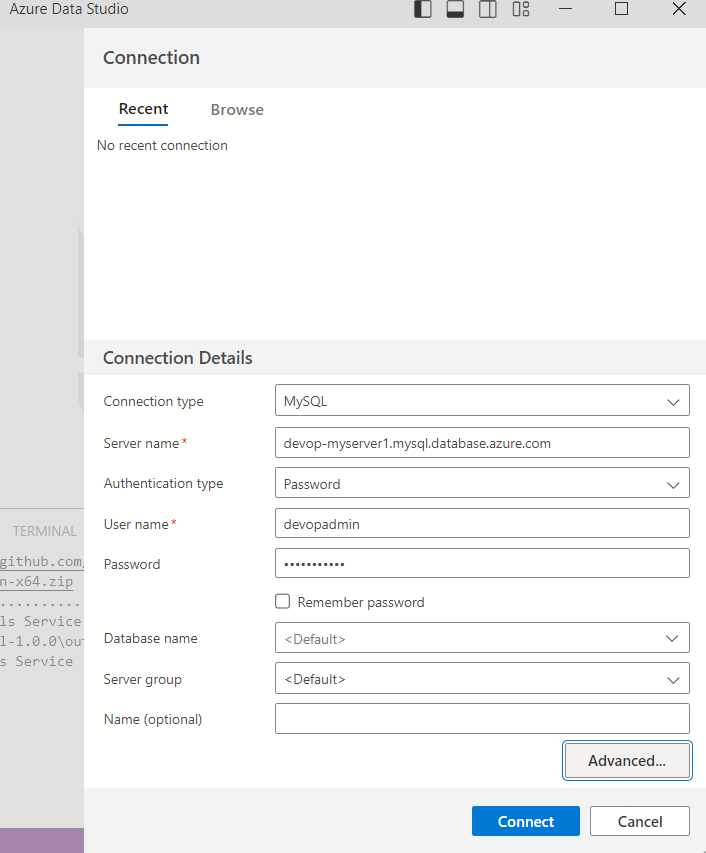The image size is (706, 853).
Task: Close the Azure Data Studio window
Action: click(x=679, y=9)
